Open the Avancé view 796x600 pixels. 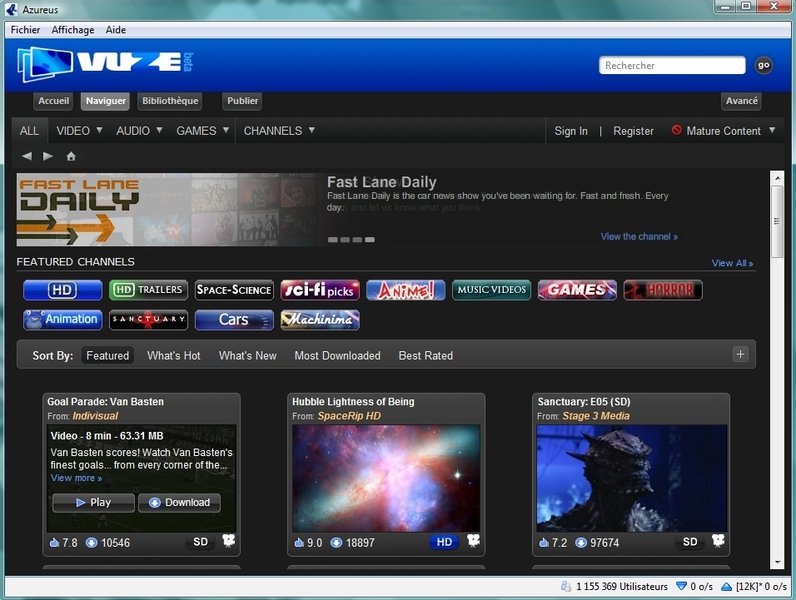pyautogui.click(x=741, y=101)
